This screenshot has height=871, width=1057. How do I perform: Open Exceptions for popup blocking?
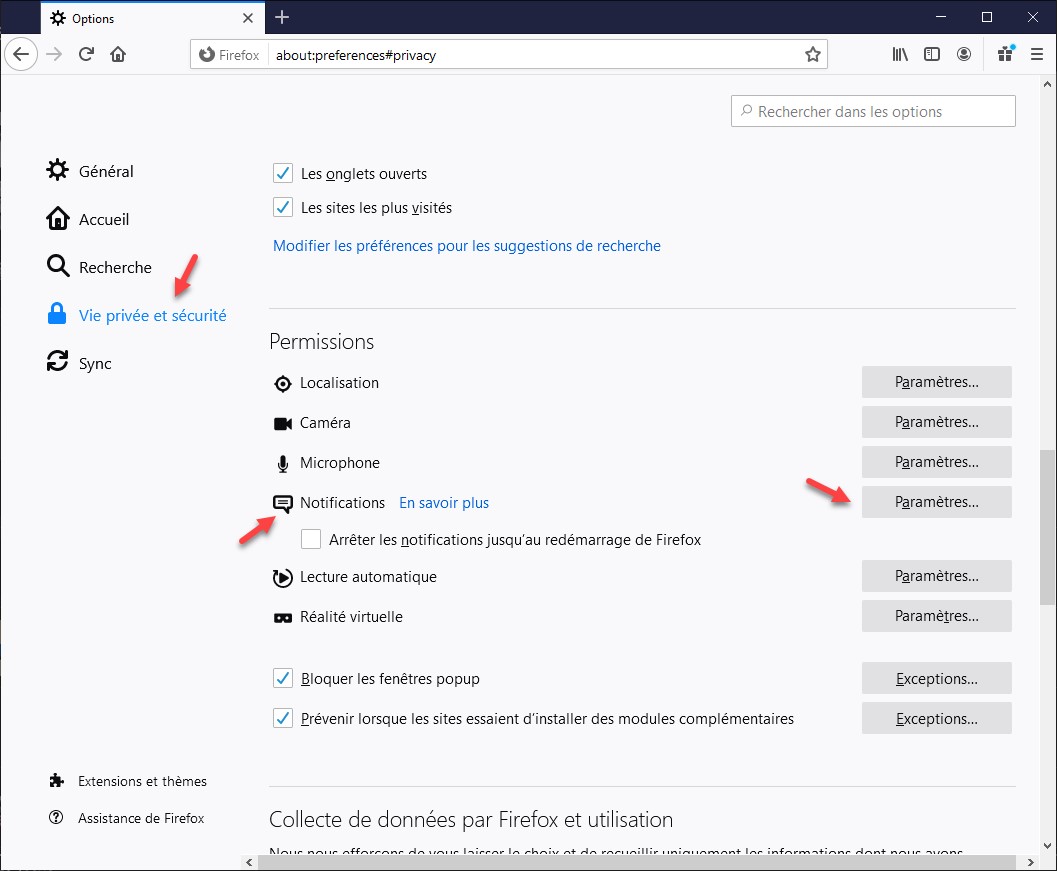[x=936, y=678]
